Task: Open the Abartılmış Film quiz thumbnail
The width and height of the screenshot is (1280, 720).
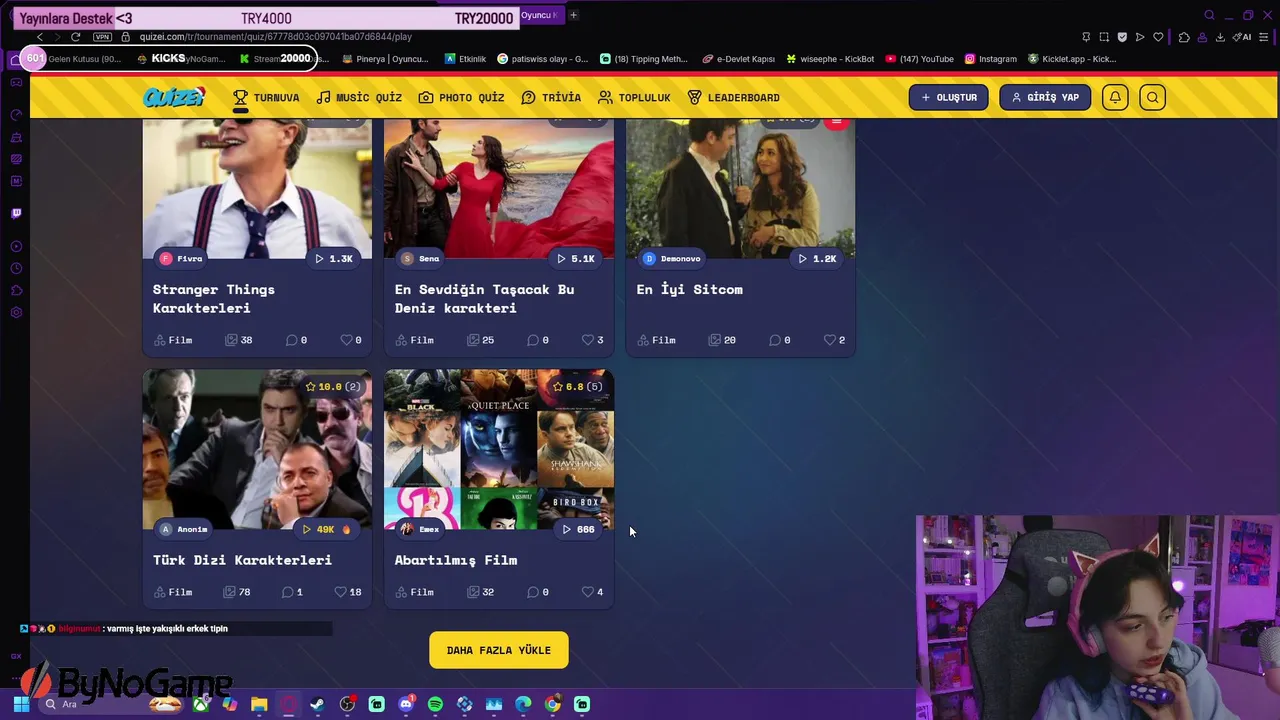Action: point(499,450)
